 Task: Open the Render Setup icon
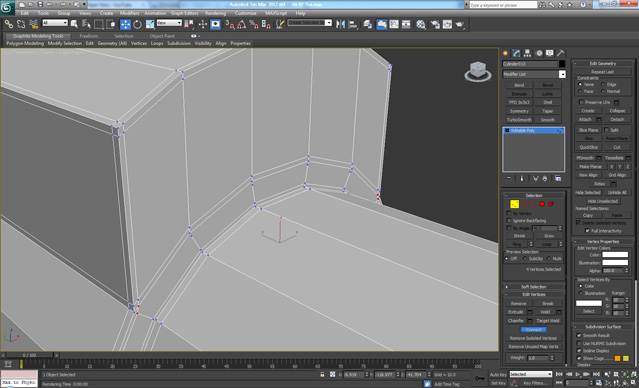435,24
